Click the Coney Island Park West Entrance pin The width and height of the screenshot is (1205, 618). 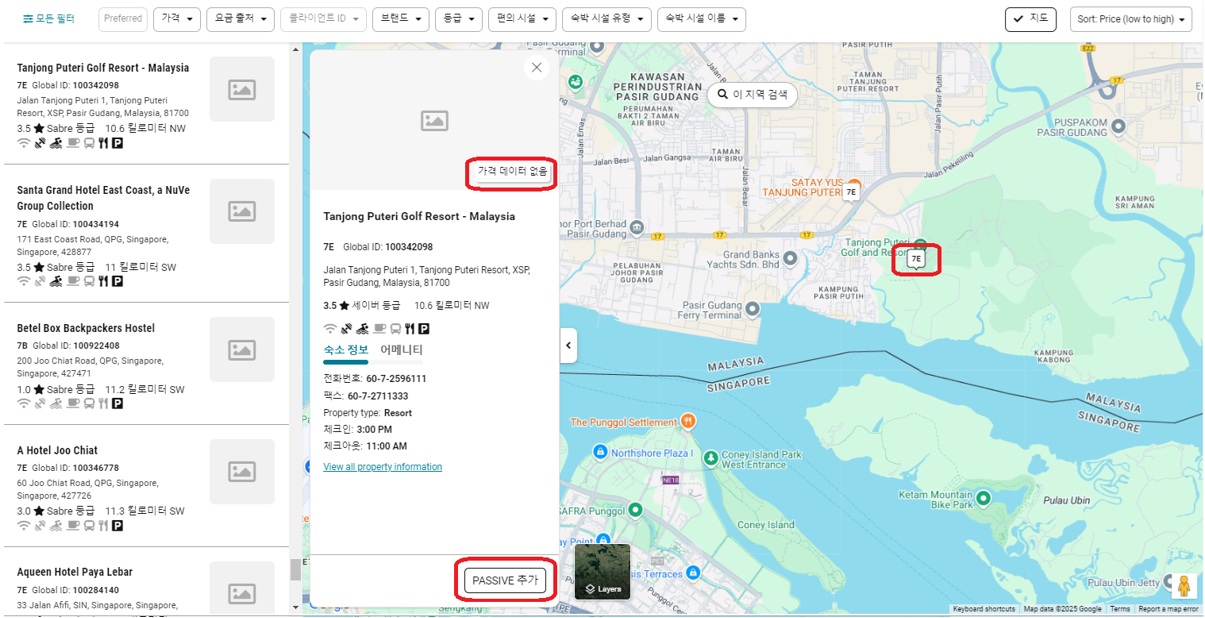point(711,458)
